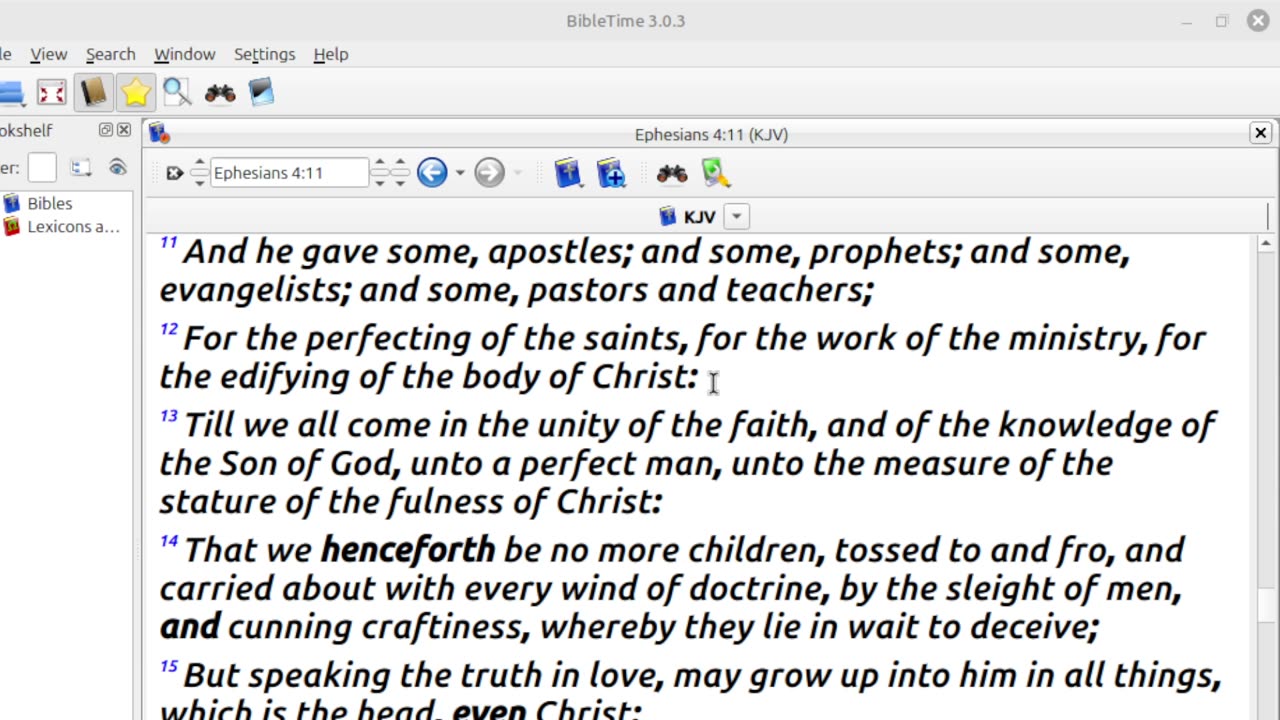Click verse number 12
The height and width of the screenshot is (720, 1280).
168,330
